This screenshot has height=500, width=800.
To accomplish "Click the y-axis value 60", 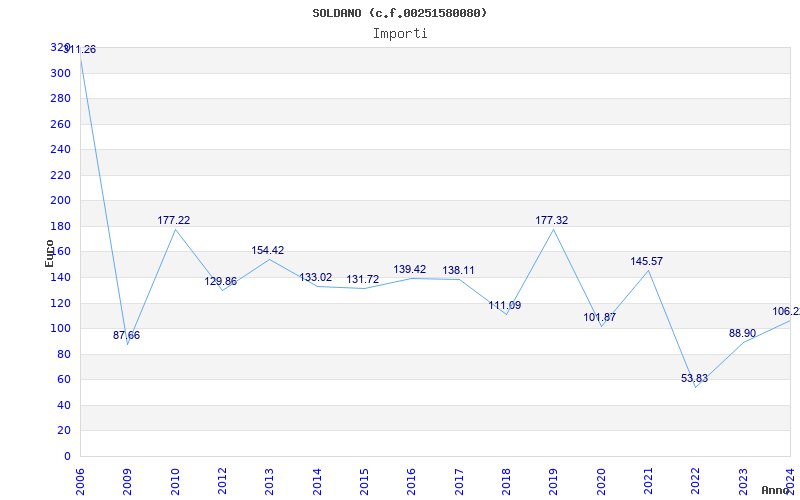I will (64, 380).
